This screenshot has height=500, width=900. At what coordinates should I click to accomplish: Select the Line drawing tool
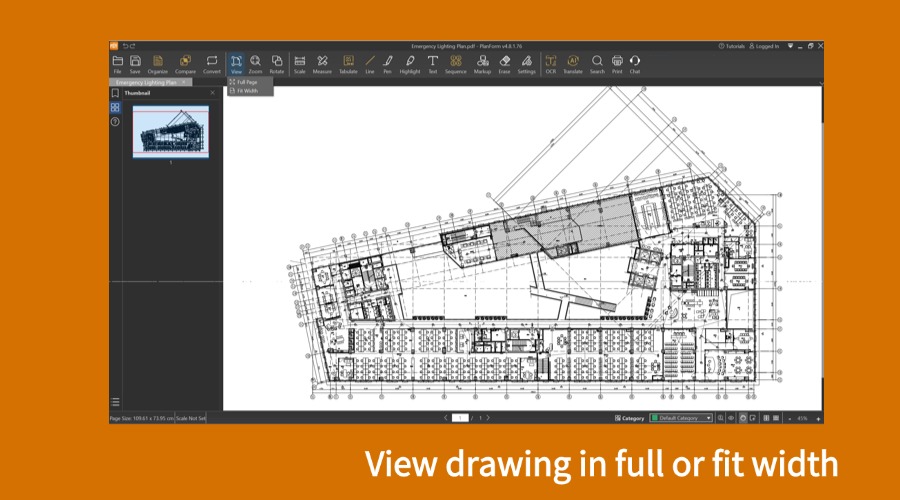tap(370, 64)
